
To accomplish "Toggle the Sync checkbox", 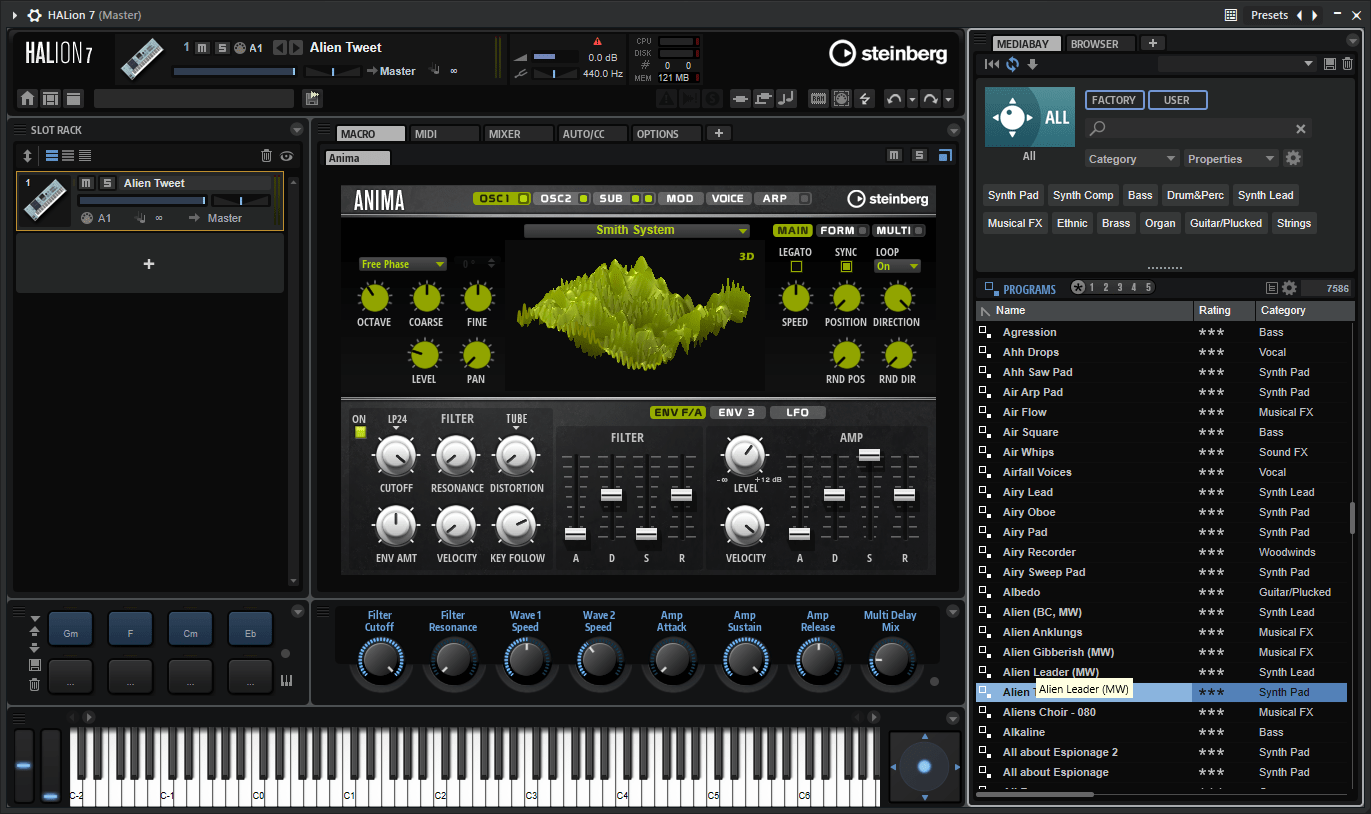I will [846, 267].
